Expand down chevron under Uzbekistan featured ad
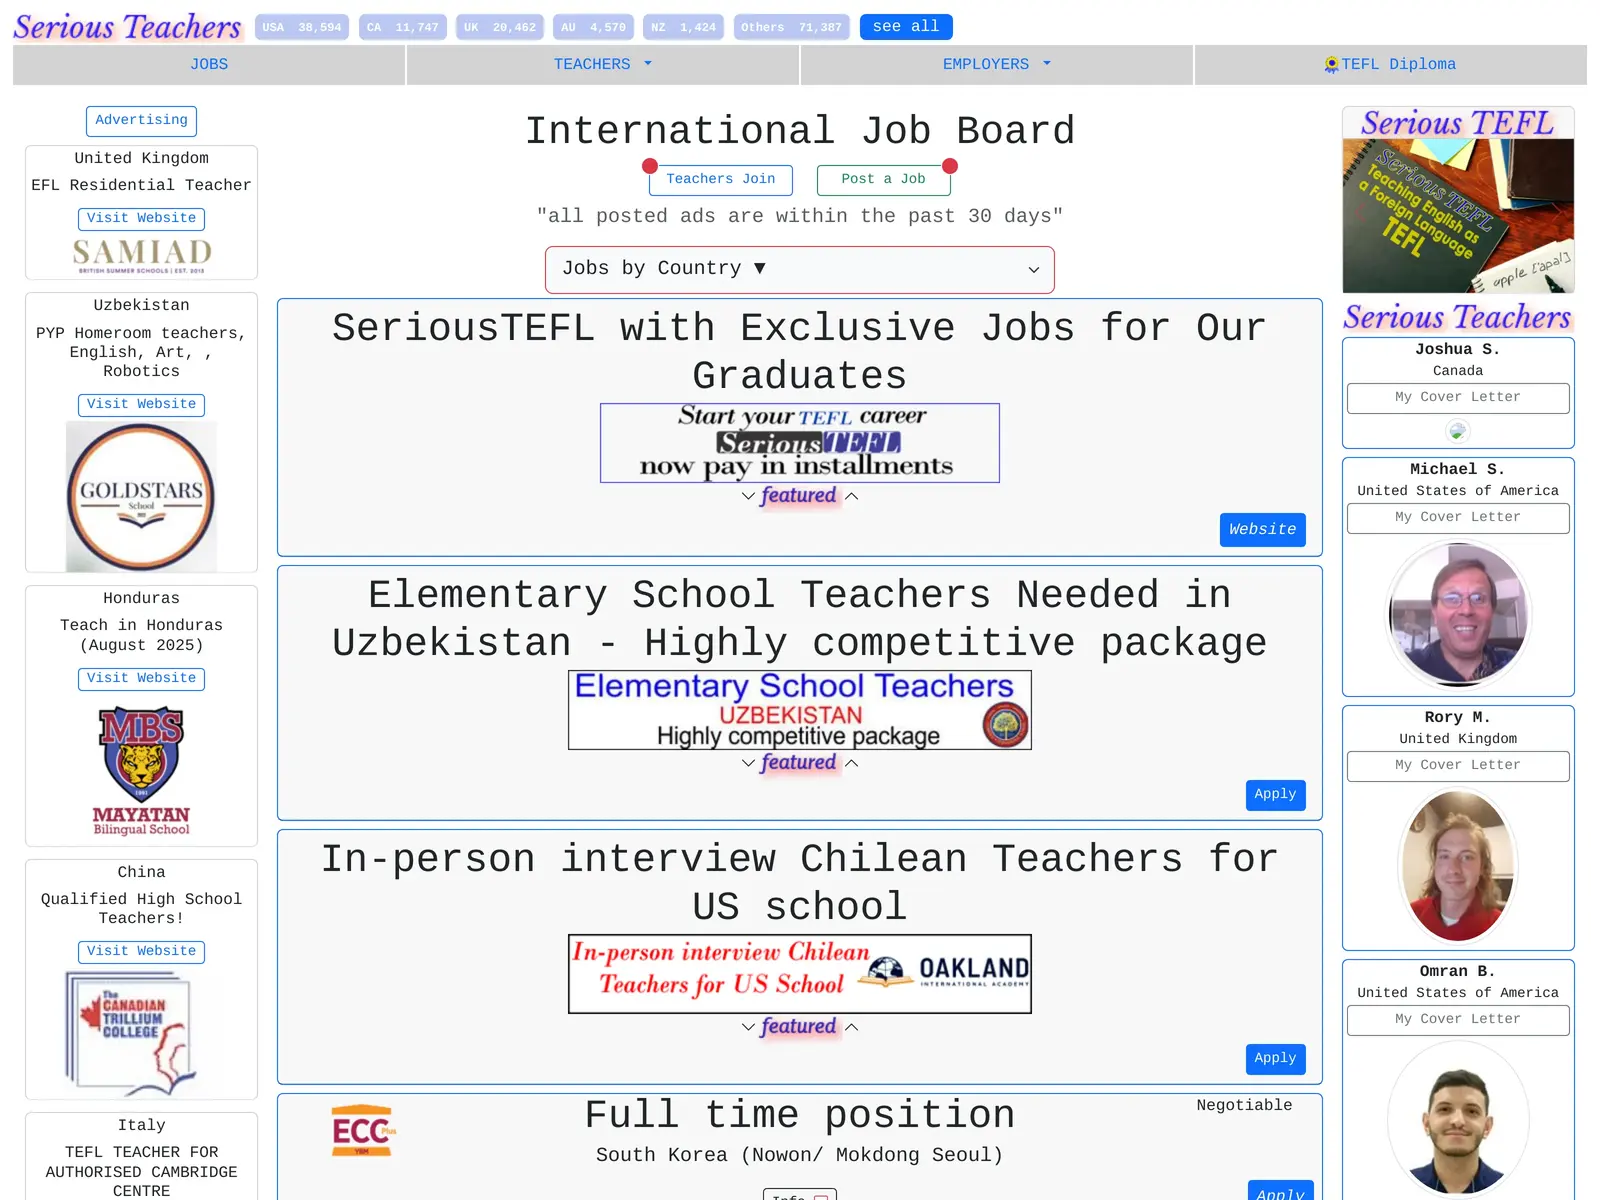The height and width of the screenshot is (1200, 1600). point(748,763)
